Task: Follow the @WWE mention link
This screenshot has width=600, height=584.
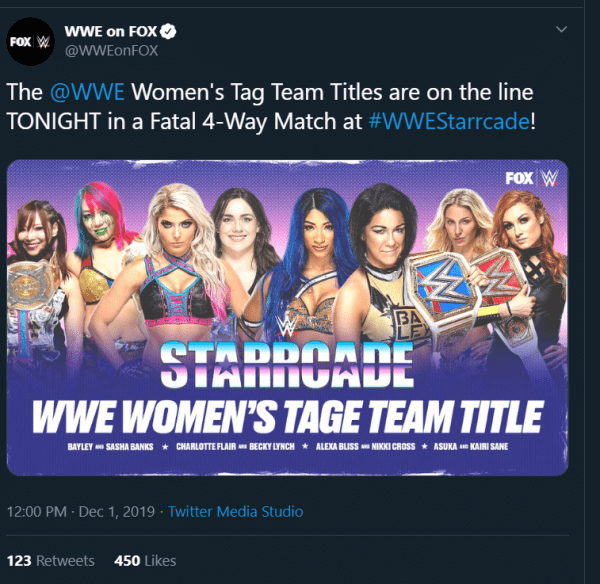Action: 87,92
